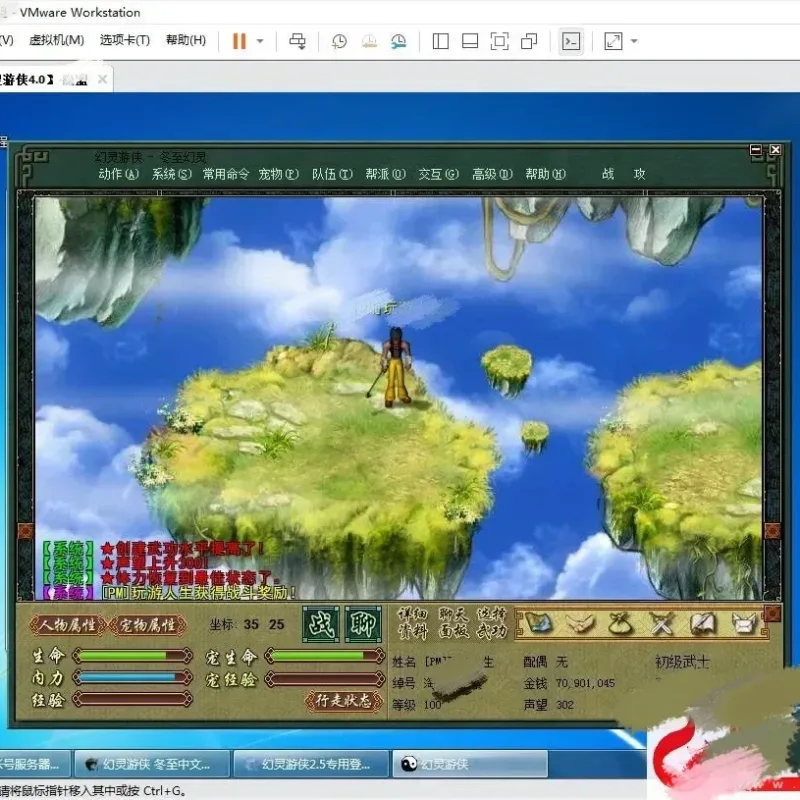Click the 生命 health bar
This screenshot has height=800, width=800.
coord(133,656)
